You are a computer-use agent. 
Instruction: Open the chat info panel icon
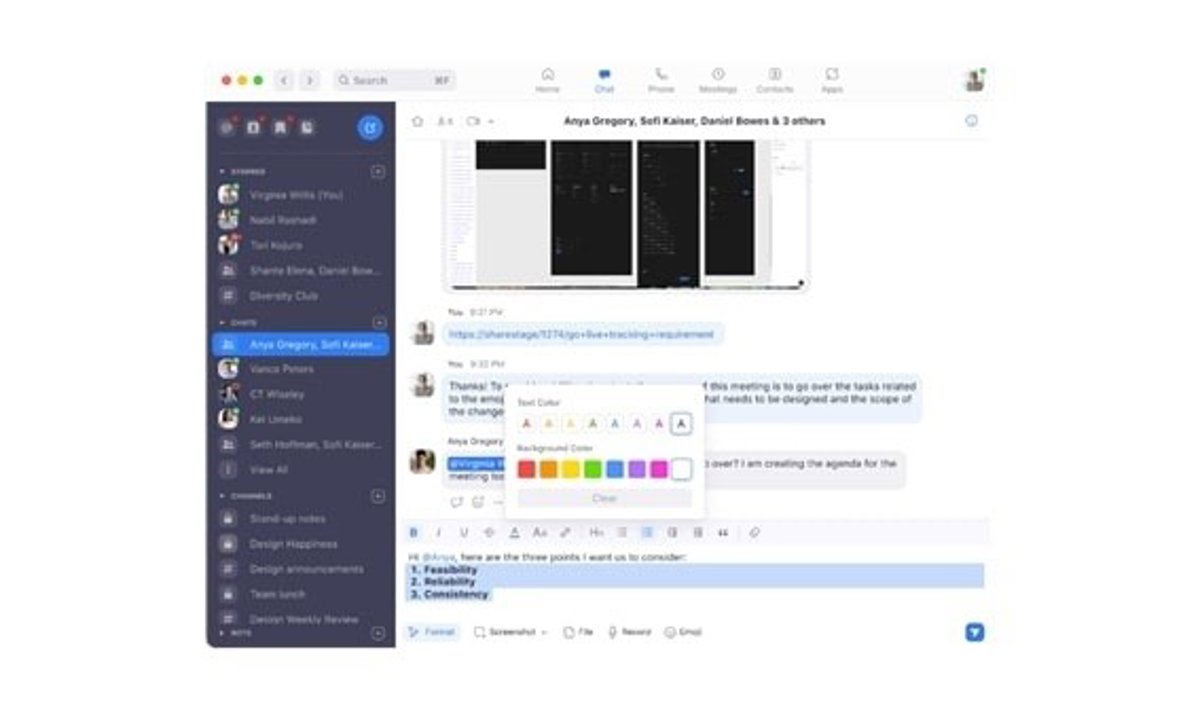point(971,121)
